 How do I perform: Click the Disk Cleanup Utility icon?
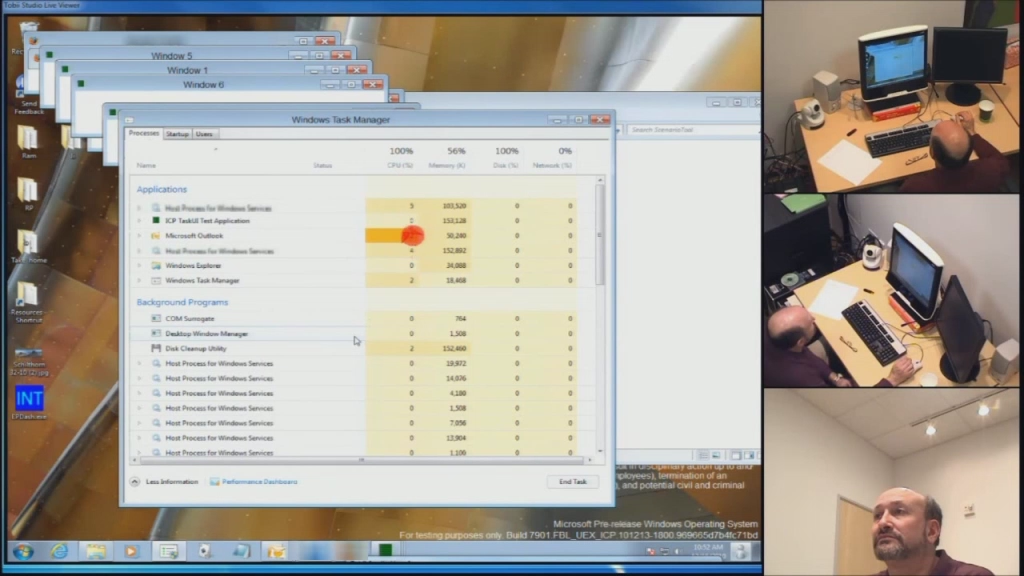[x=155, y=347]
